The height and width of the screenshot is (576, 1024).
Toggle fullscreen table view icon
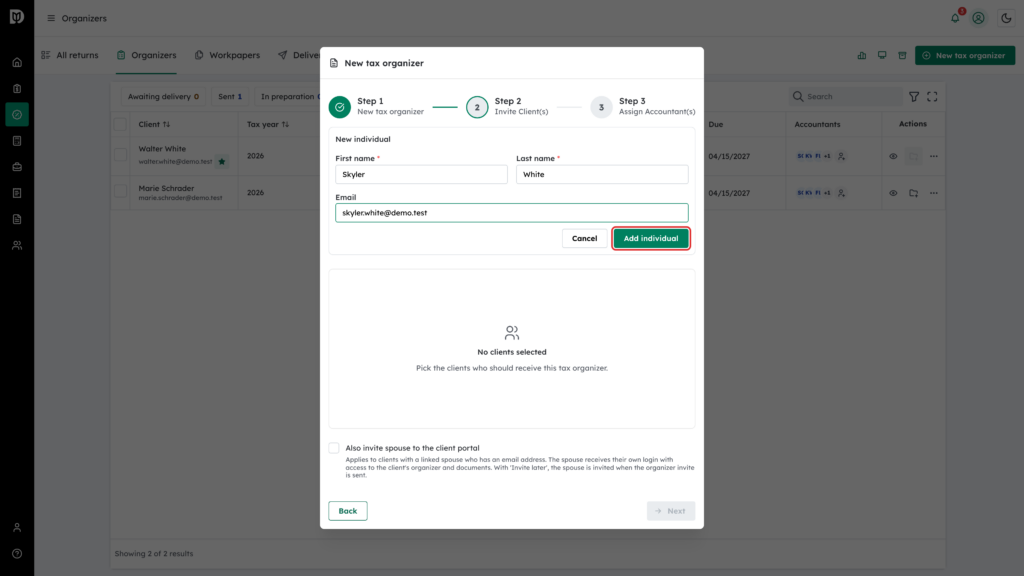point(932,97)
